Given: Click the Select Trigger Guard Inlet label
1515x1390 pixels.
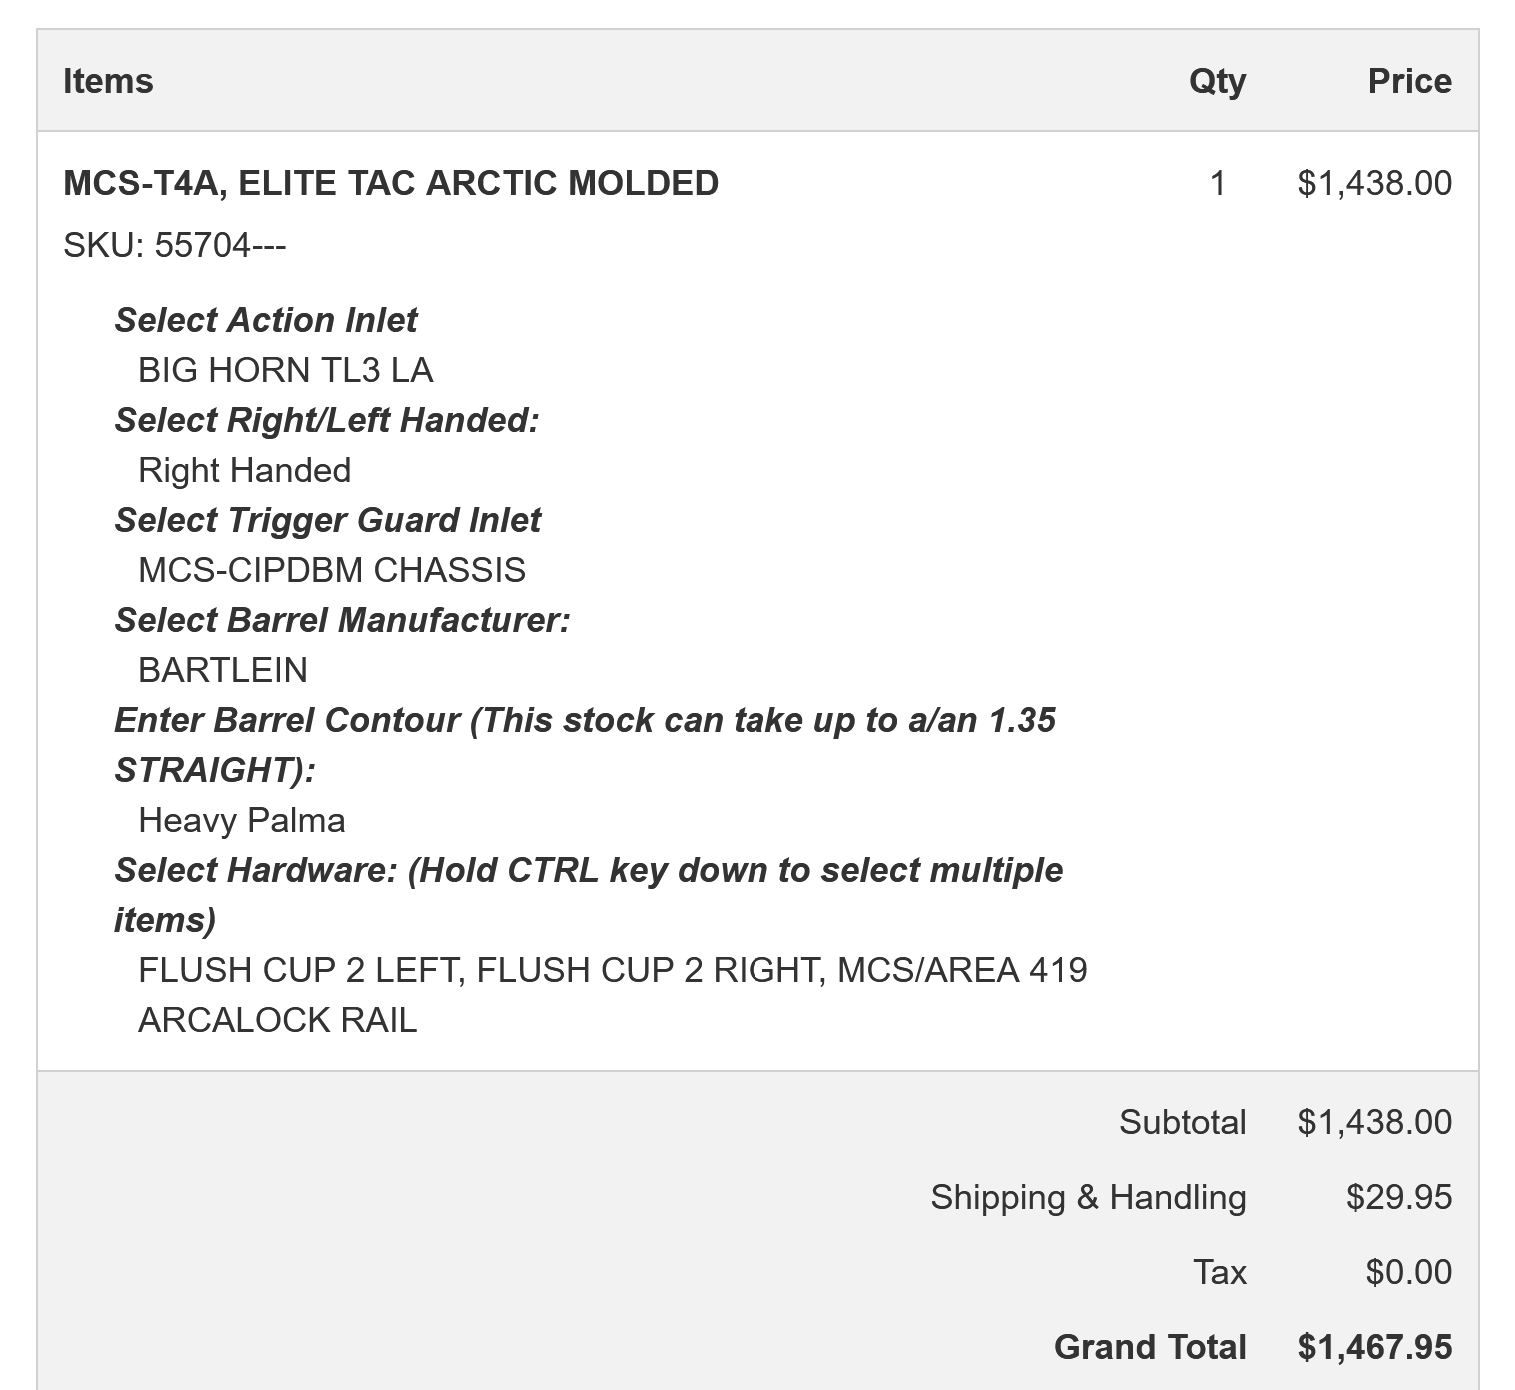Looking at the screenshot, I should tap(328, 520).
